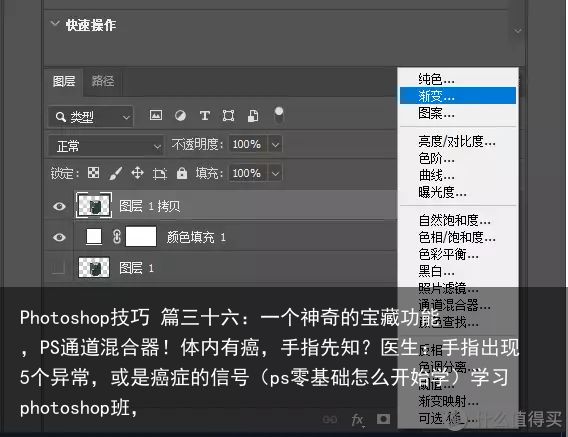This screenshot has height=437, width=568.
Task: Click the pixel layer filter icon
Action: coord(156,116)
